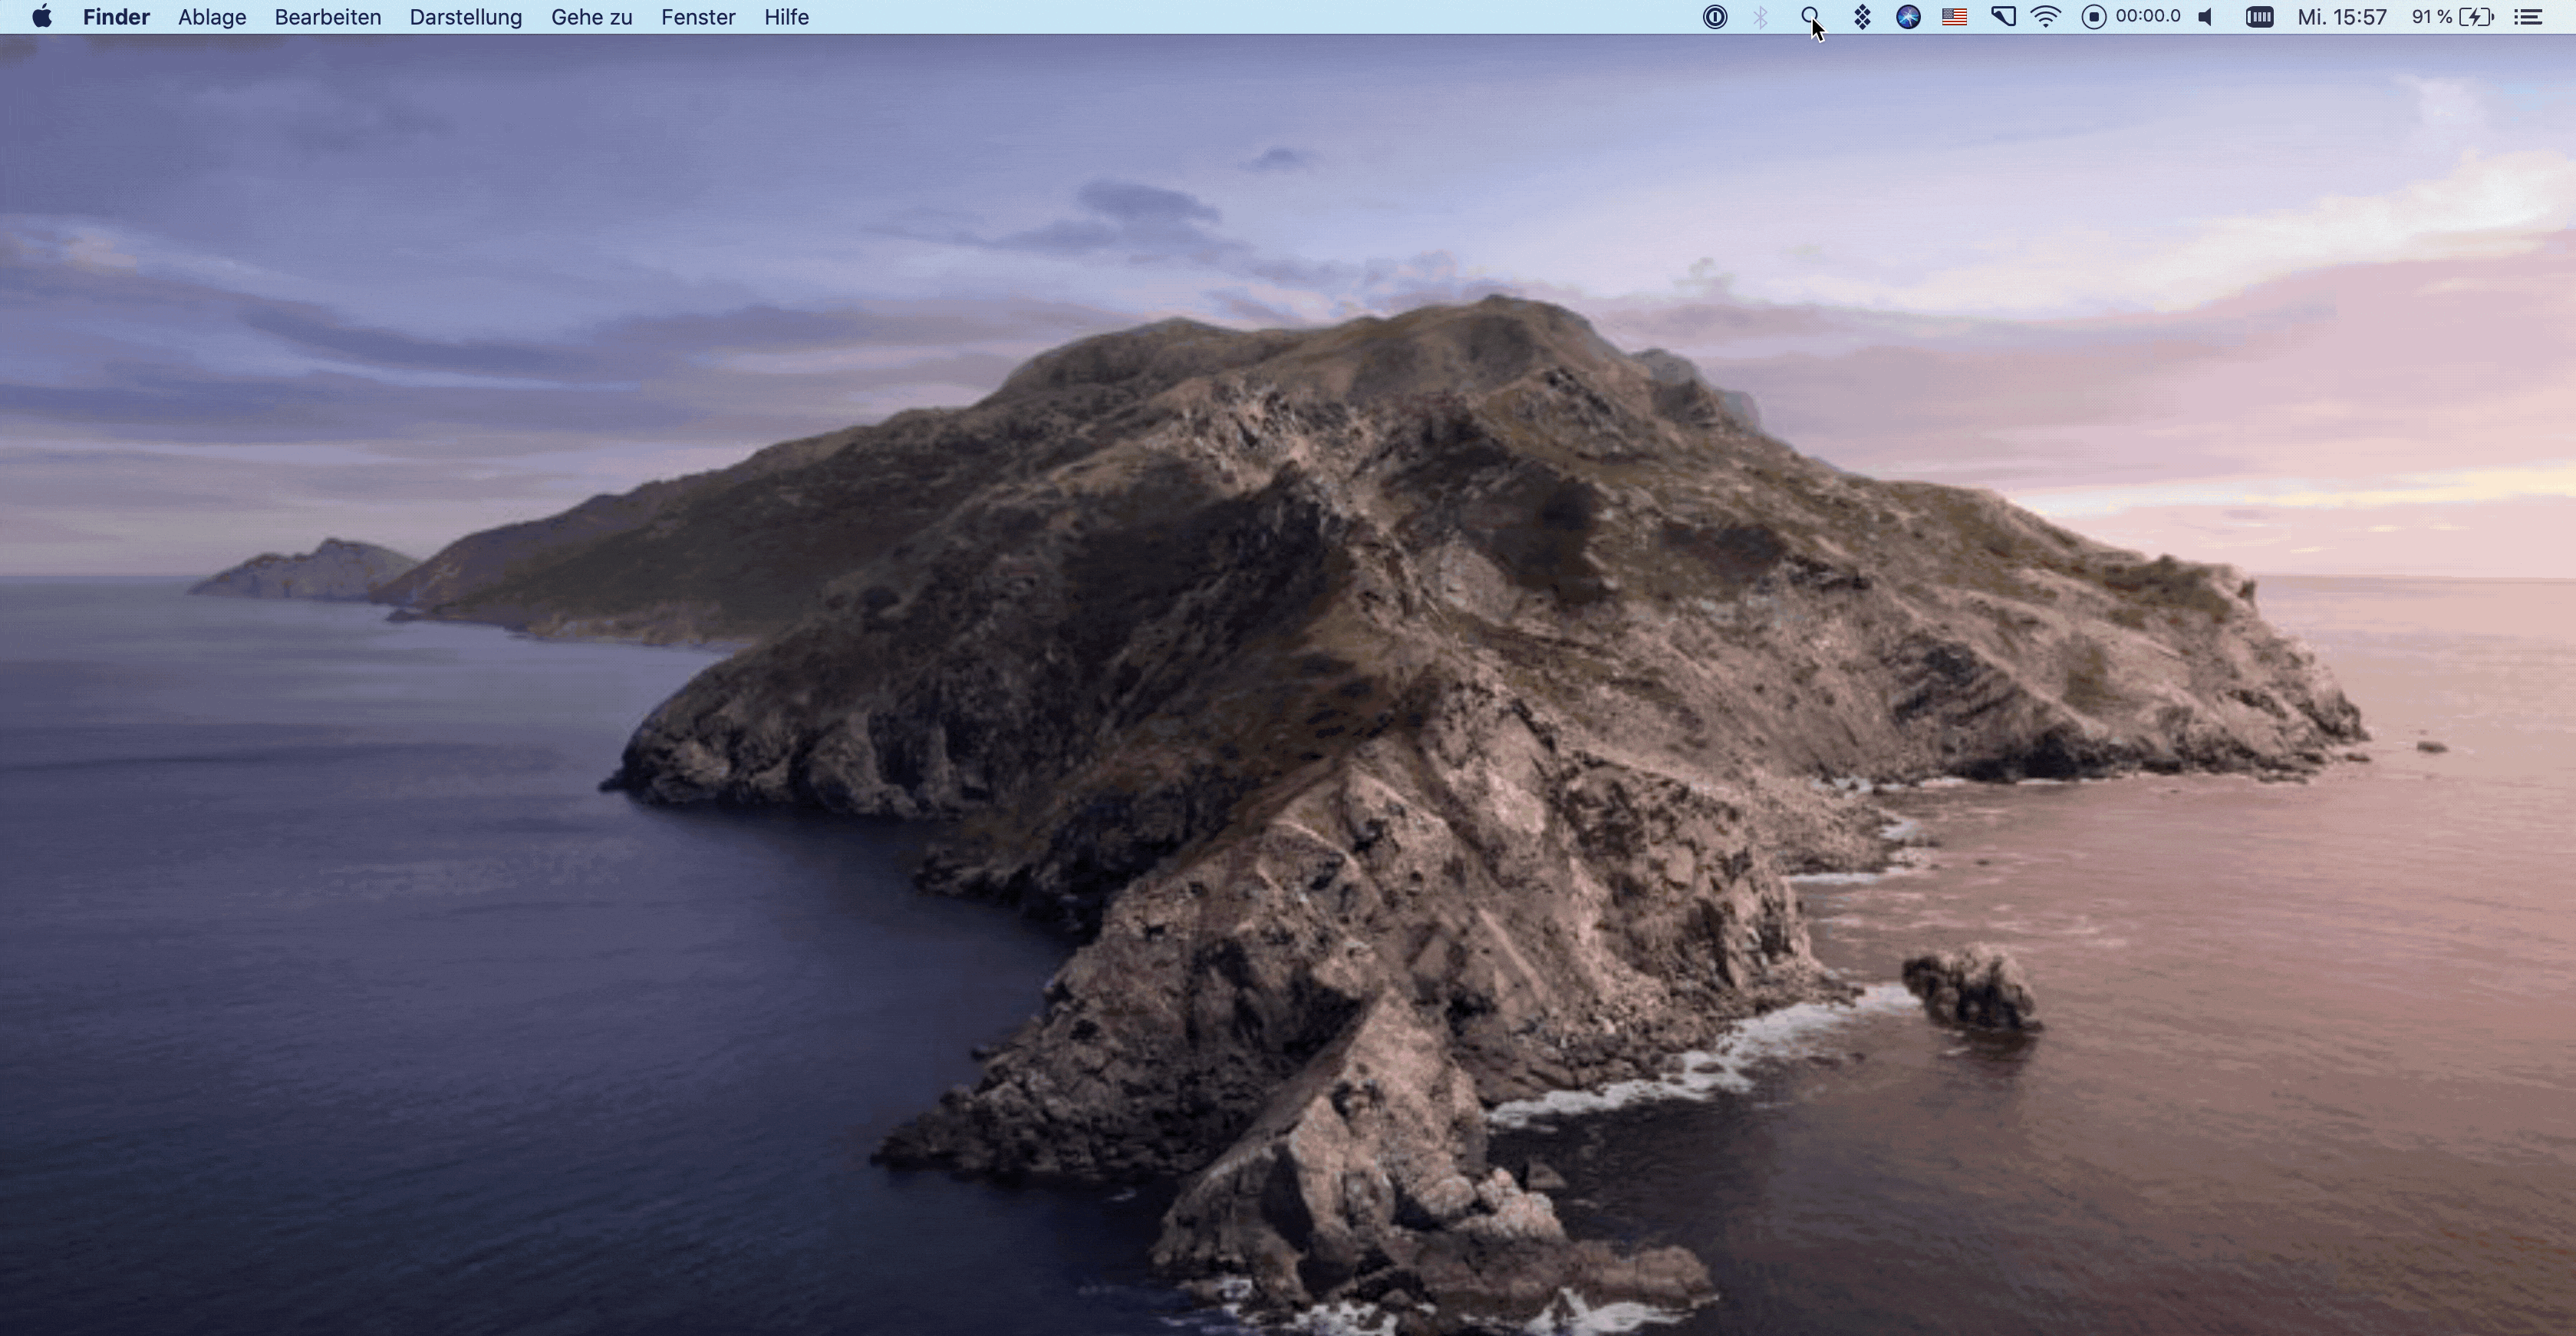Open the Finder app menu
The width and height of the screenshot is (2576, 1336).
[x=116, y=17]
